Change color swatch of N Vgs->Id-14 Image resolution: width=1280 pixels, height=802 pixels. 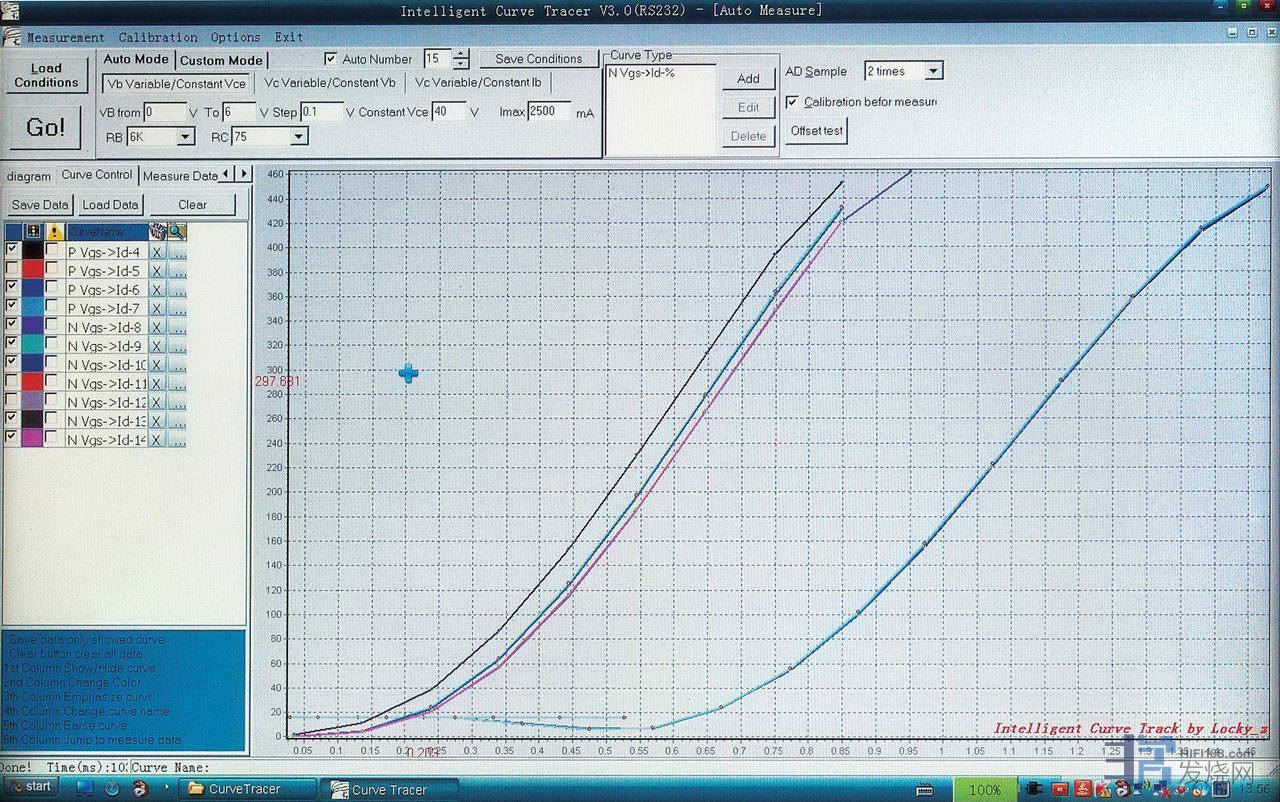pos(32,440)
